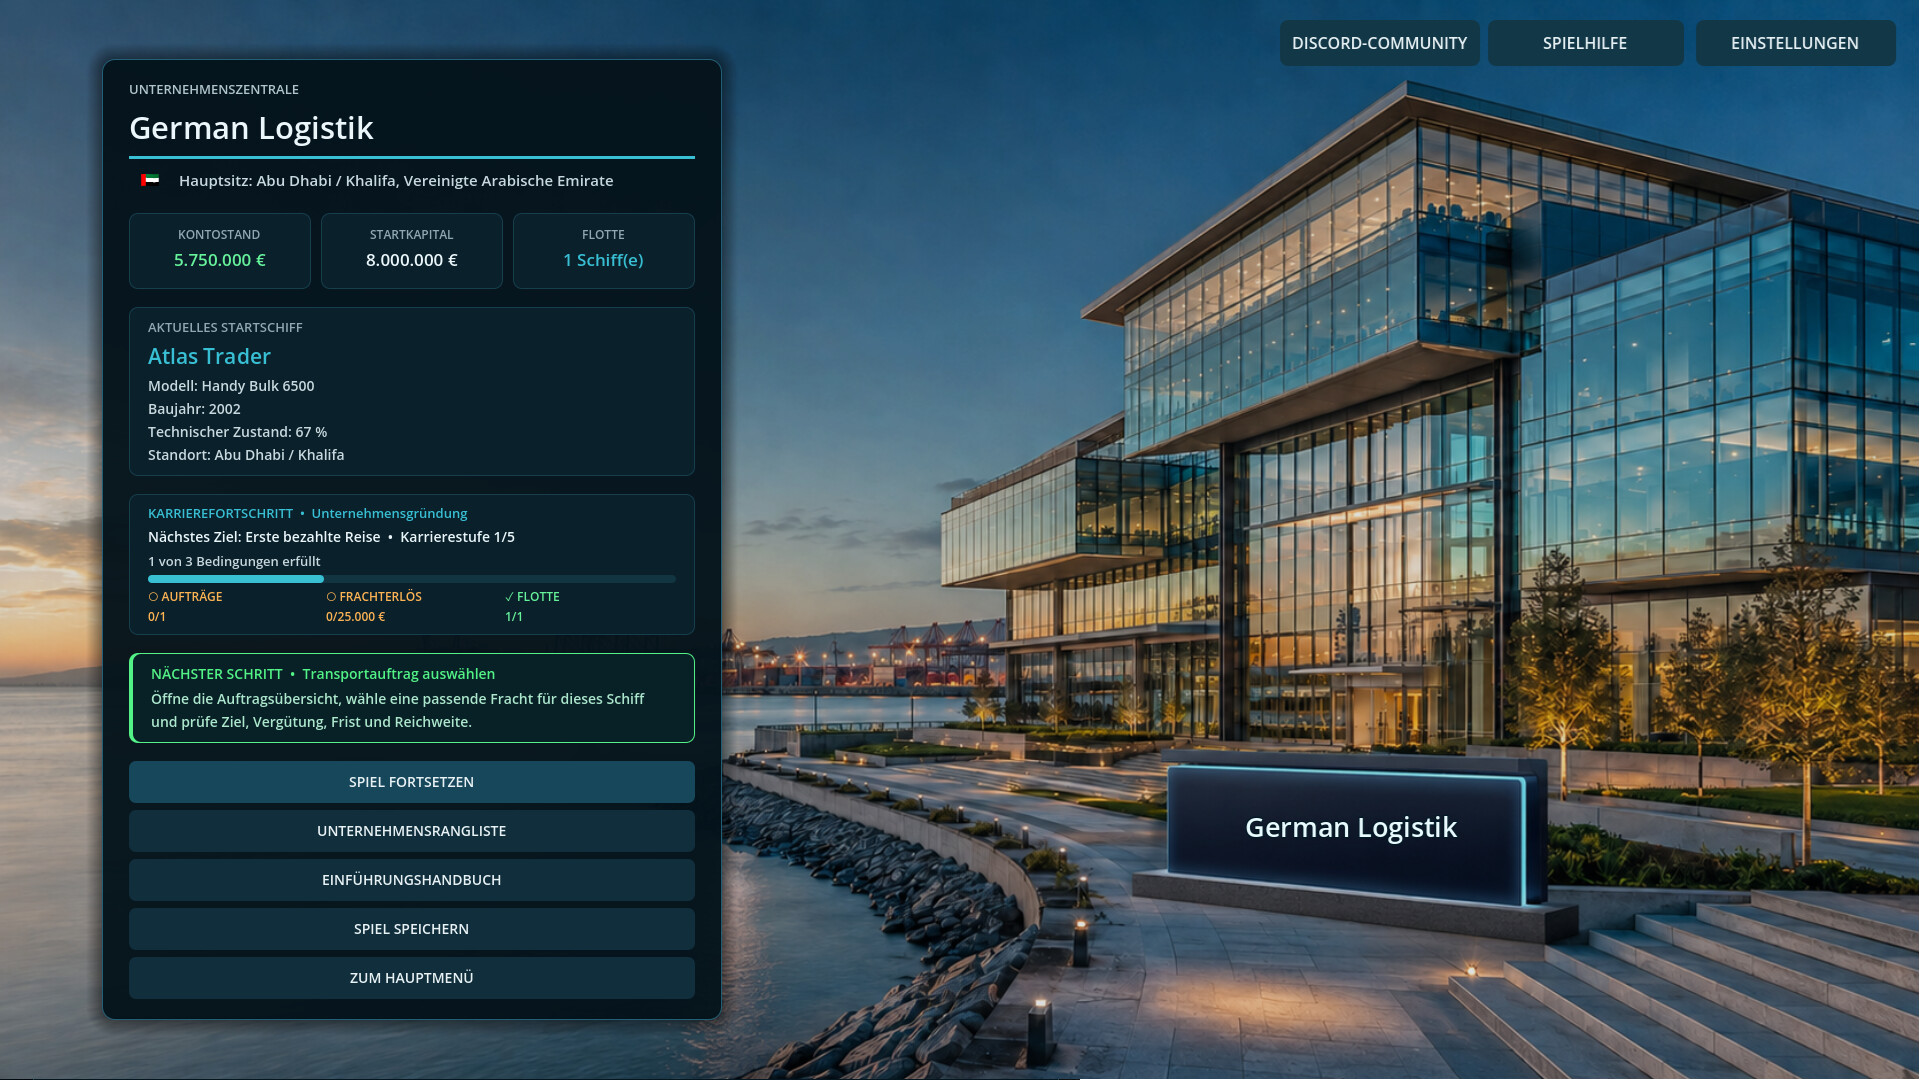Continue the game with SPIEL FORTSETZEN

412,782
